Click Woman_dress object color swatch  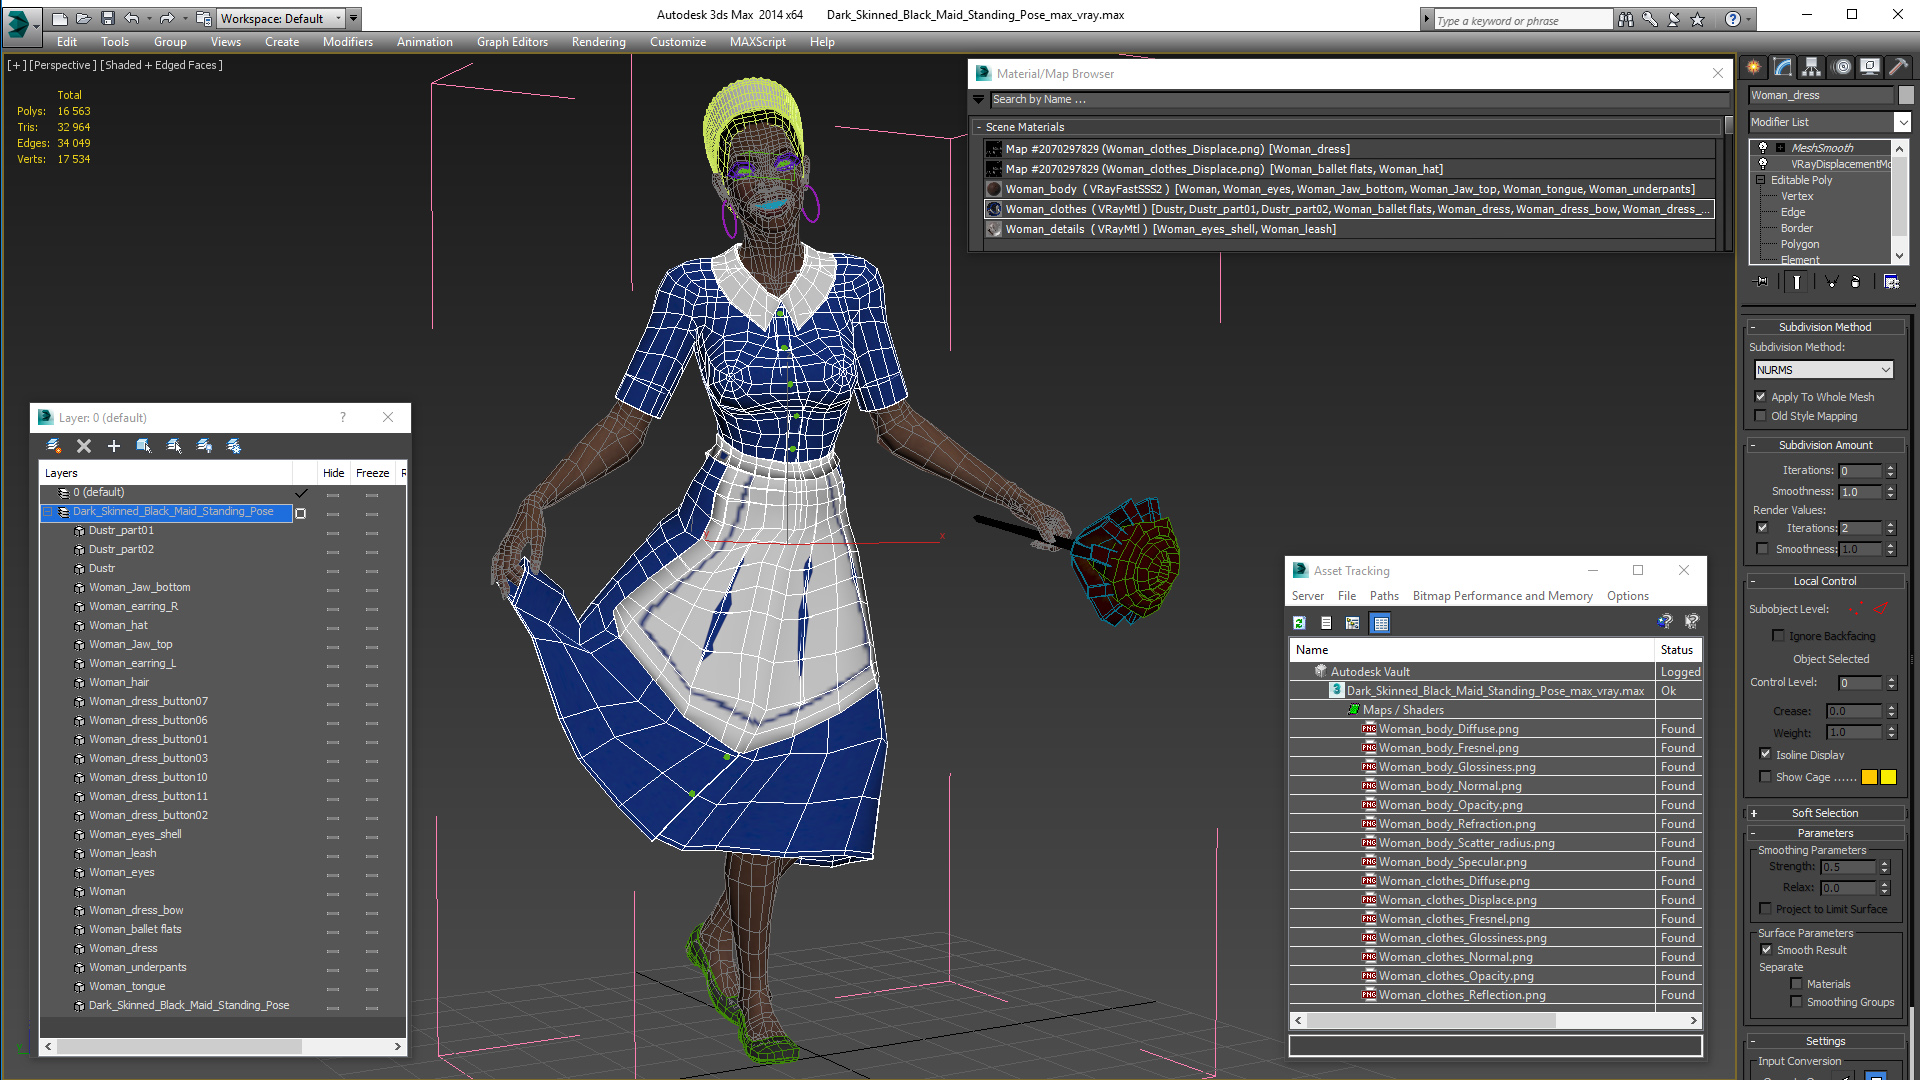(x=1906, y=95)
